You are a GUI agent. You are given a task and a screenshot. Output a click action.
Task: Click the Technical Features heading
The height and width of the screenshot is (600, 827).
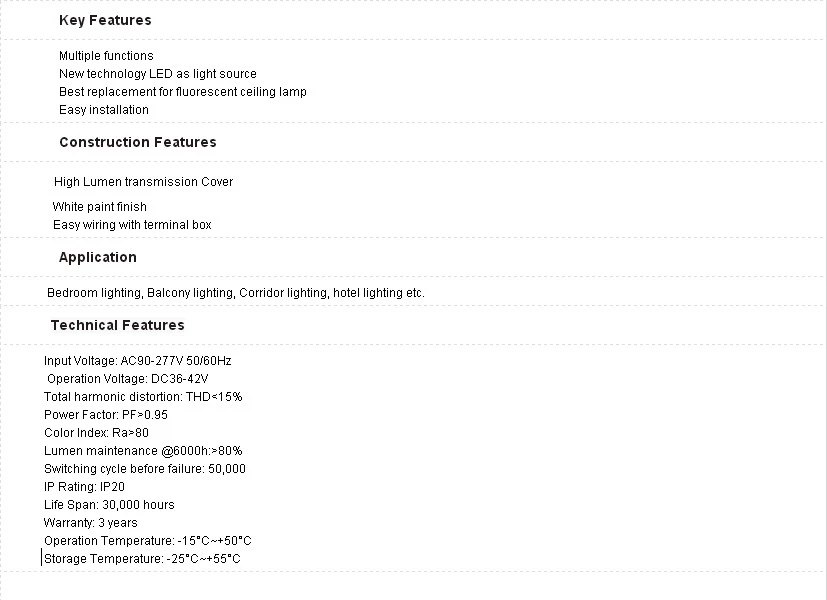118,325
